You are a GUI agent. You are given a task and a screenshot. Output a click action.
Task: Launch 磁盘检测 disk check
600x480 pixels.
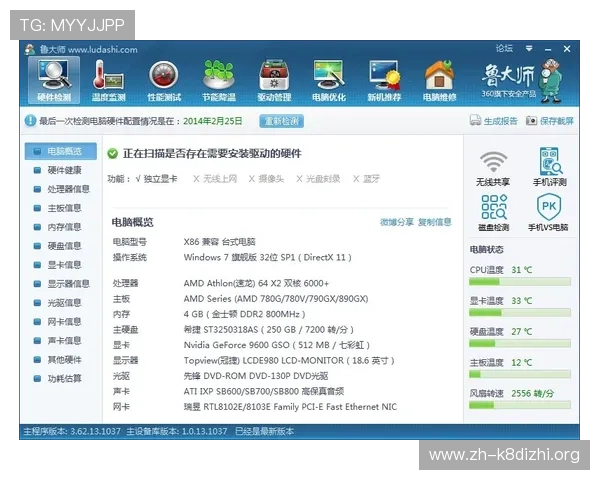click(x=493, y=212)
